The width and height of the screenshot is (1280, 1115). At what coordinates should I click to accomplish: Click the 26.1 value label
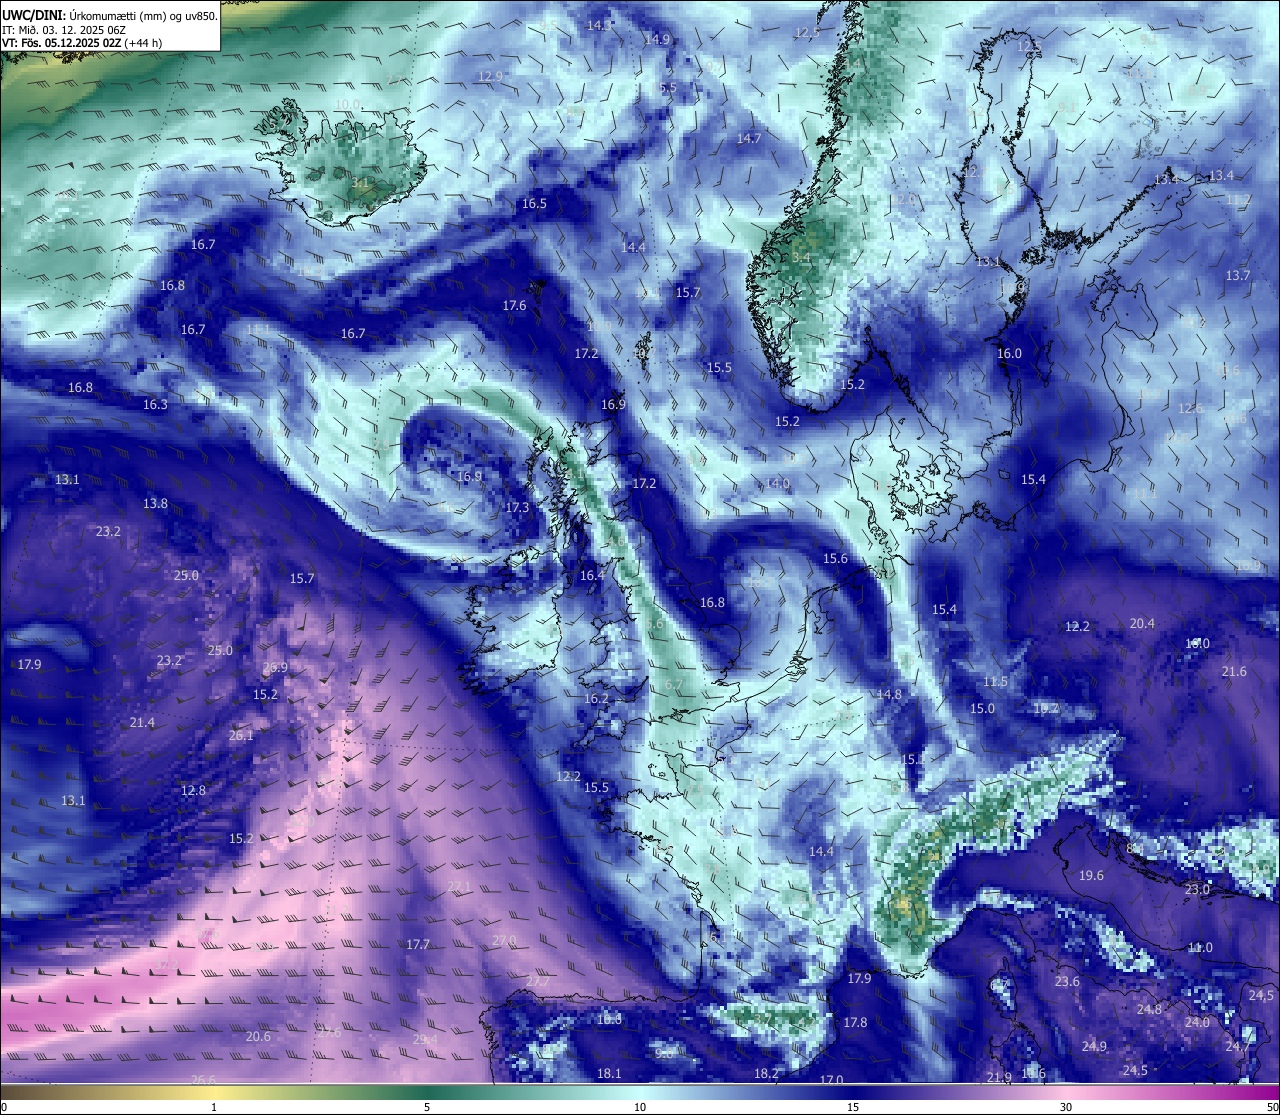coord(241,735)
